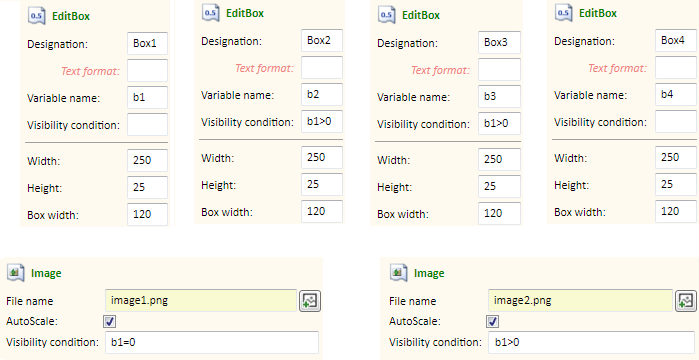Click the empty Text format field of Box4

click(x=676, y=68)
